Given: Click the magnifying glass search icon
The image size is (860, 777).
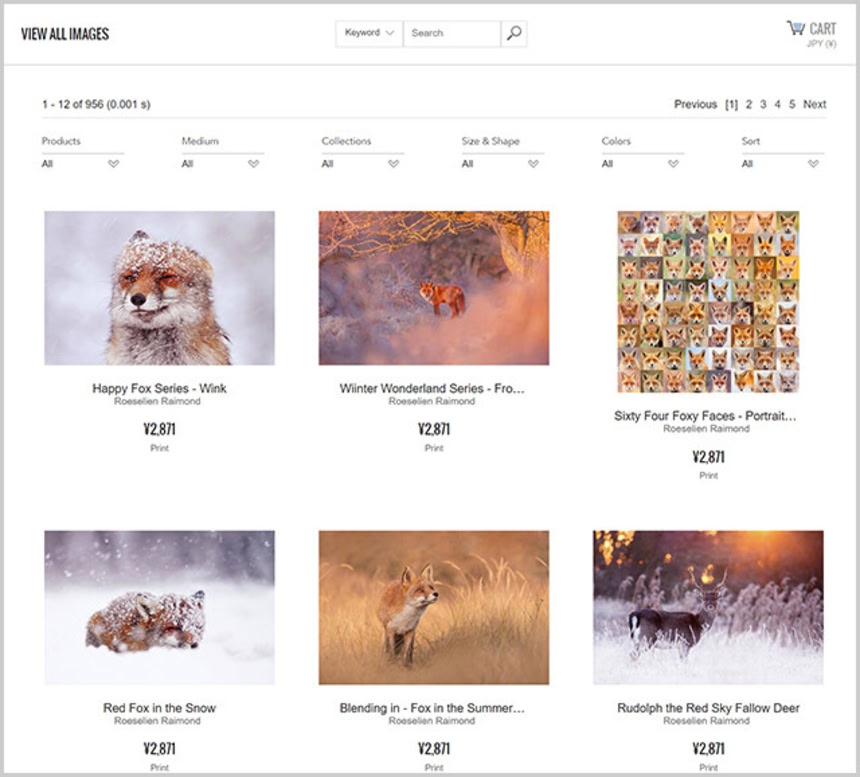Looking at the screenshot, I should (x=513, y=33).
